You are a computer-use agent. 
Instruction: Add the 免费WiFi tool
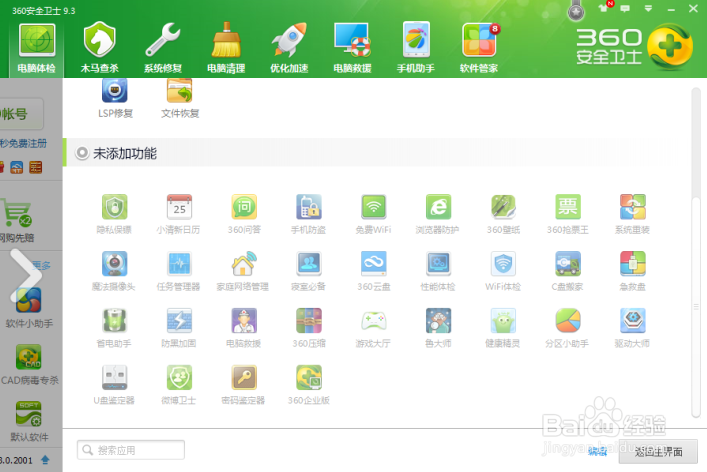click(x=373, y=214)
